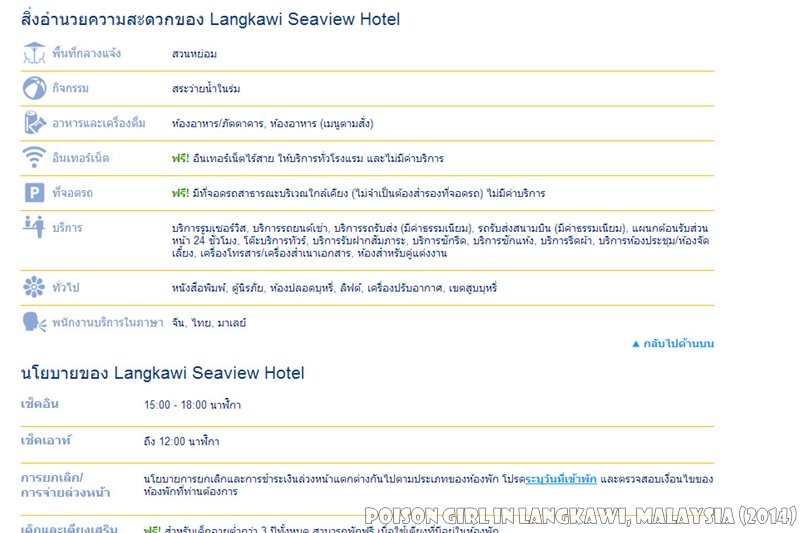
Task: Click the parking P icon
Action: [34, 193]
